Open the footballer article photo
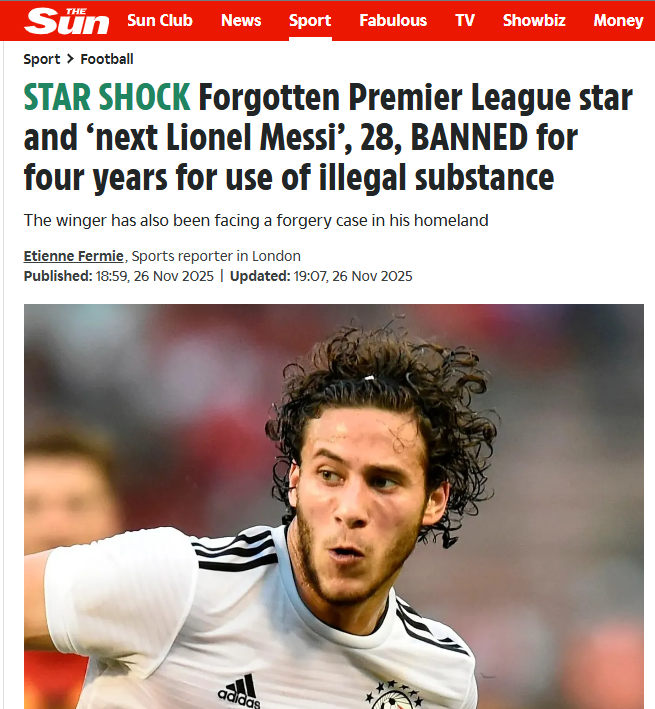Viewport: 655px width, 709px height. [x=334, y=506]
